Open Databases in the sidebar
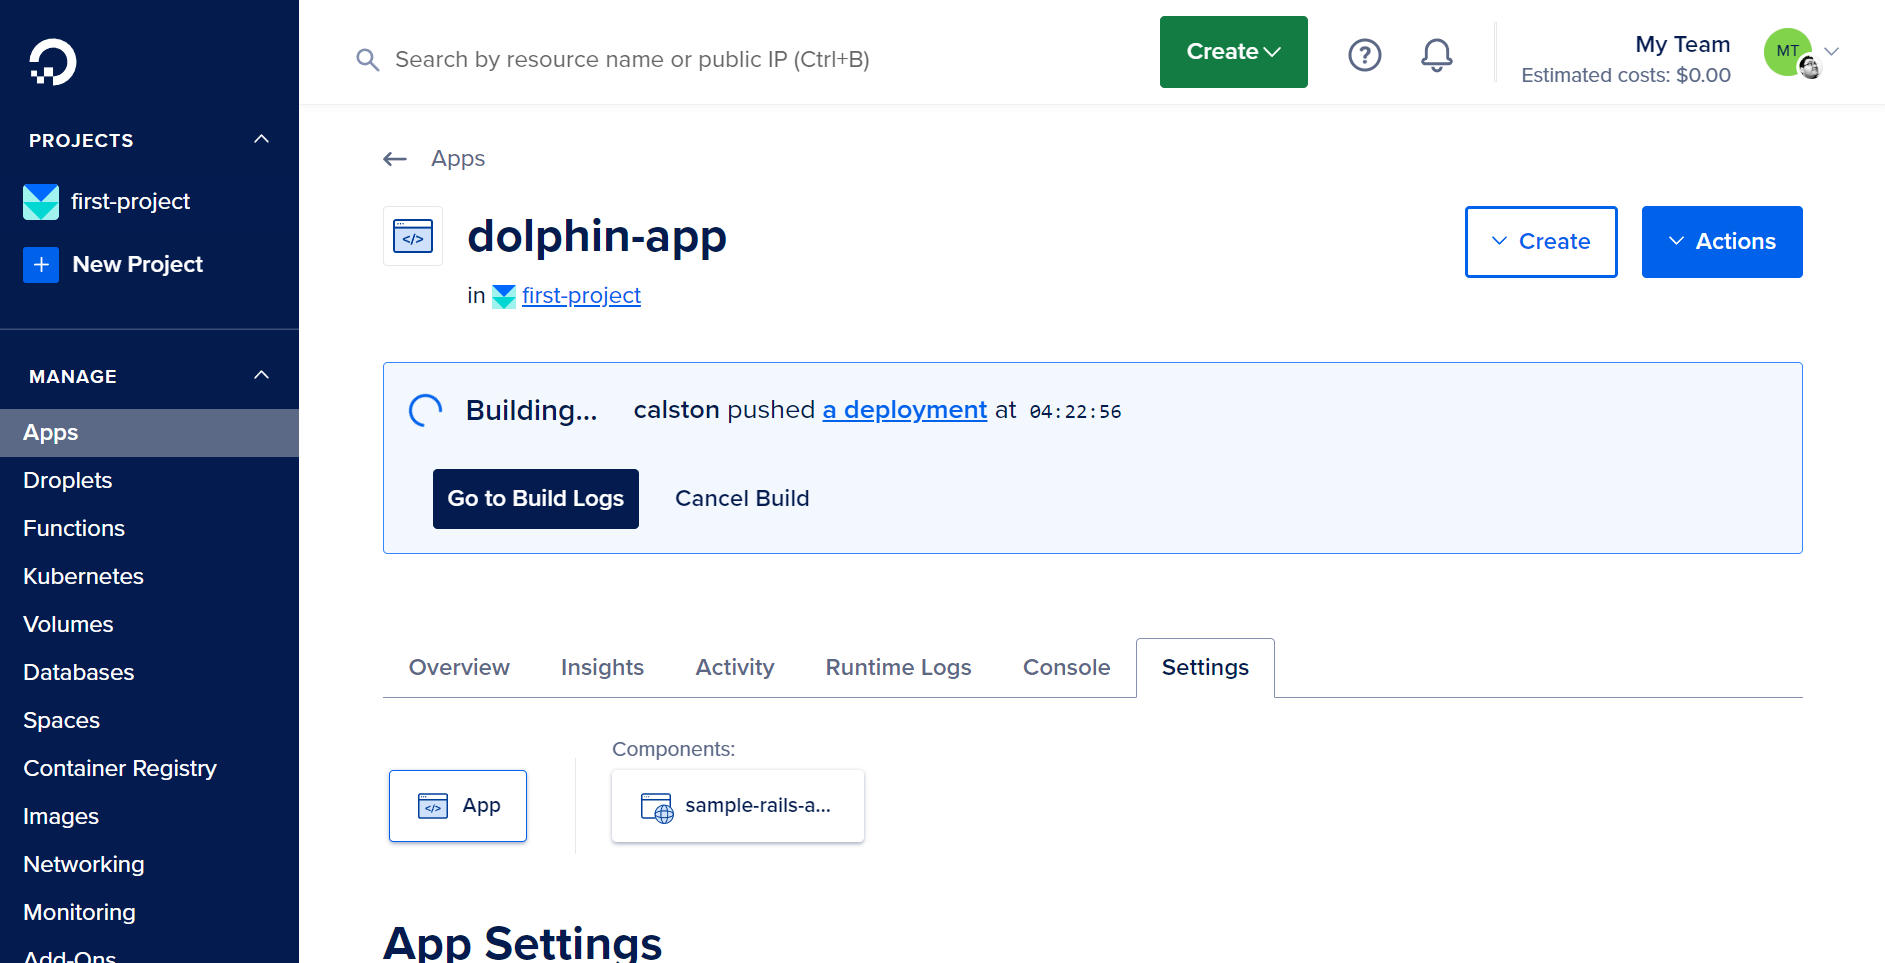 pos(149,673)
